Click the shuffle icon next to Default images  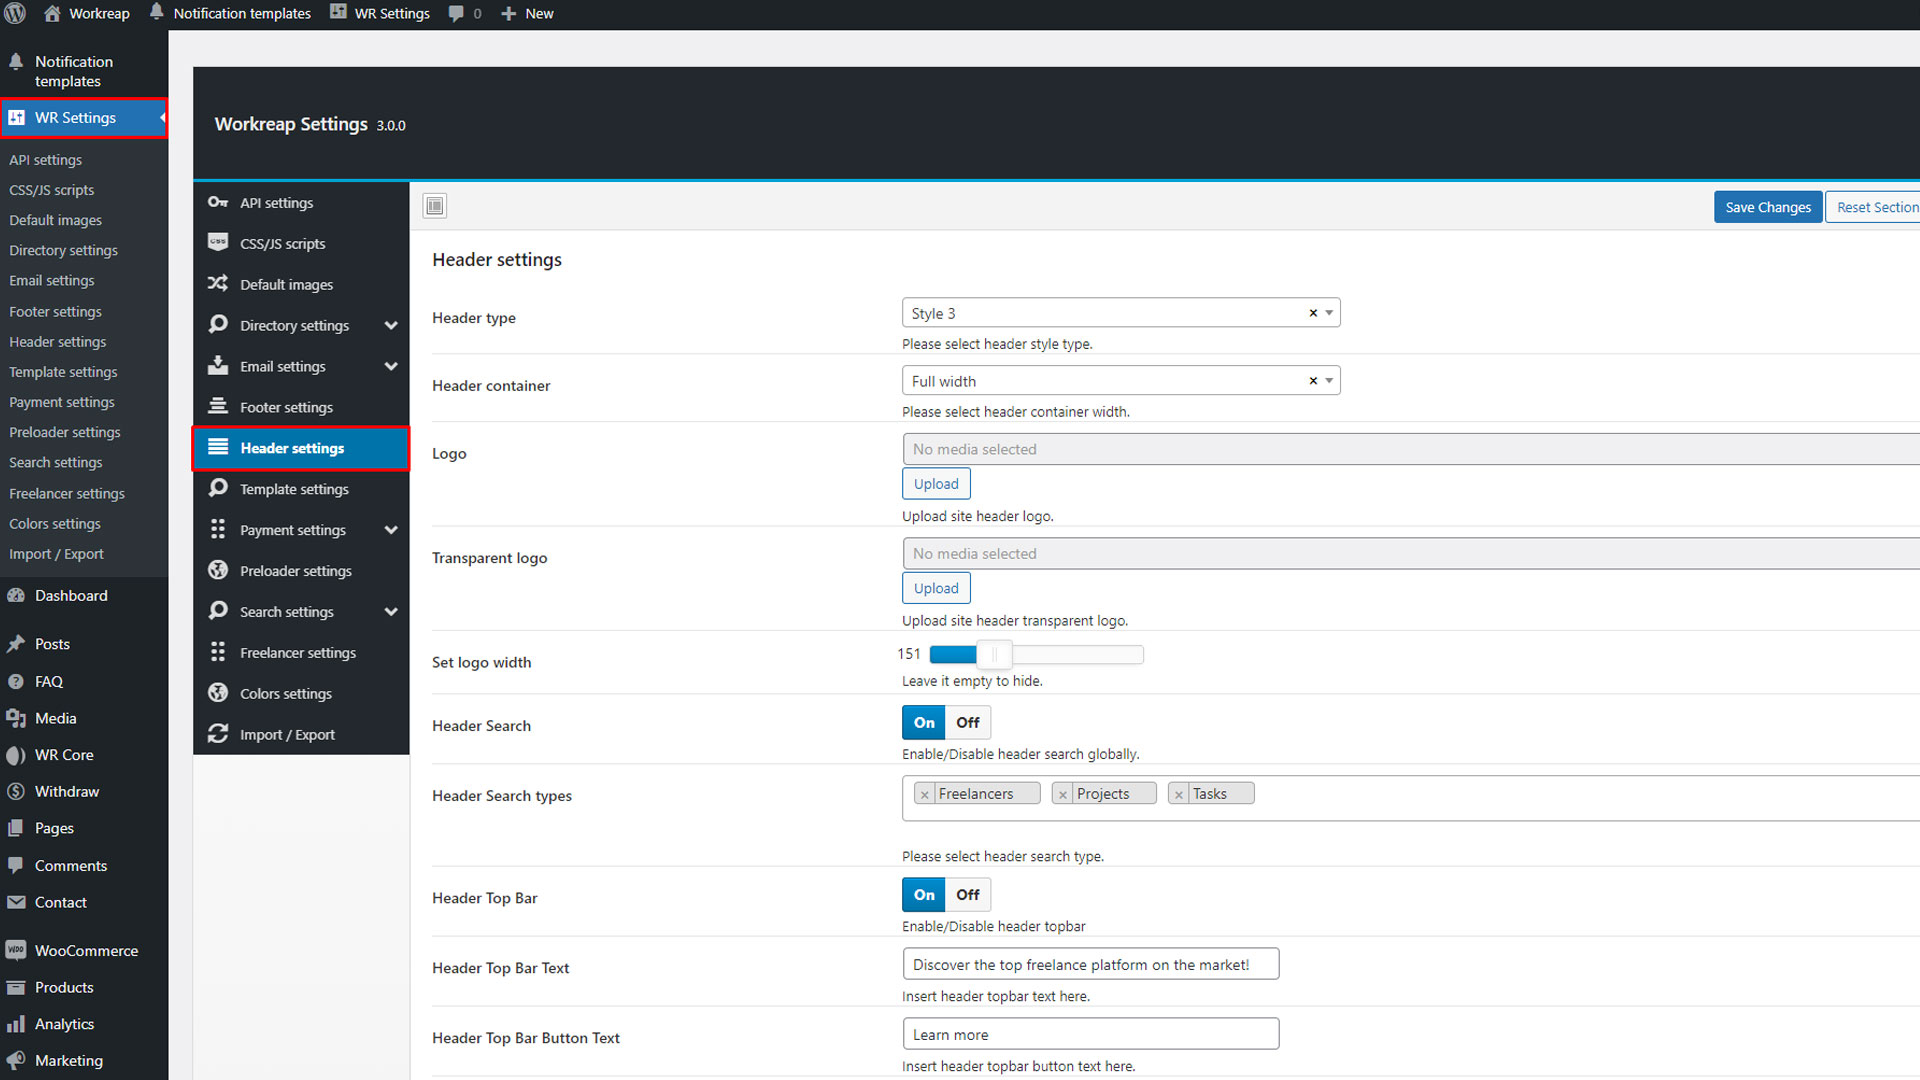pos(217,284)
